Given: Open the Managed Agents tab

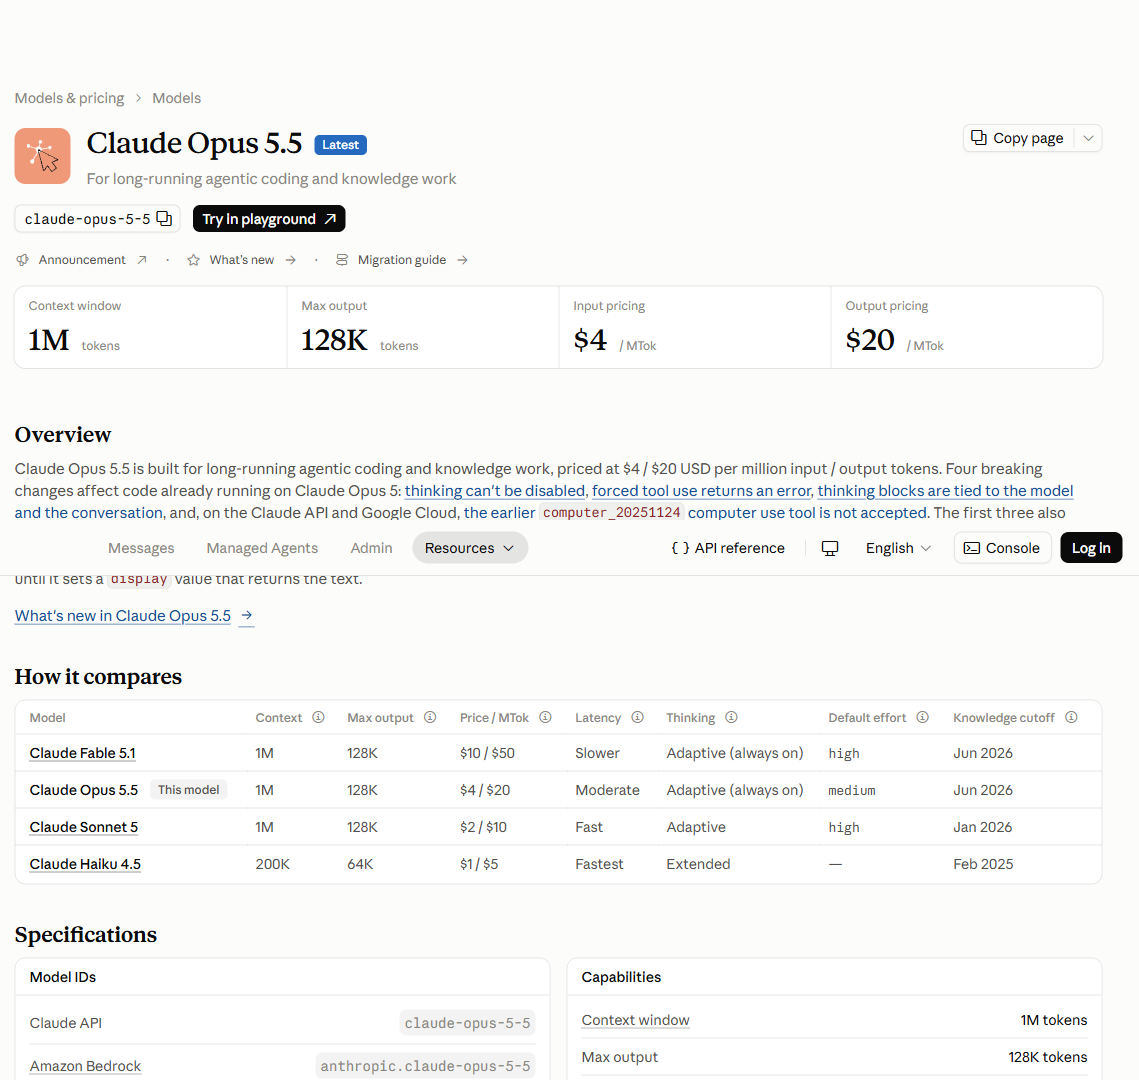Looking at the screenshot, I should [x=262, y=548].
